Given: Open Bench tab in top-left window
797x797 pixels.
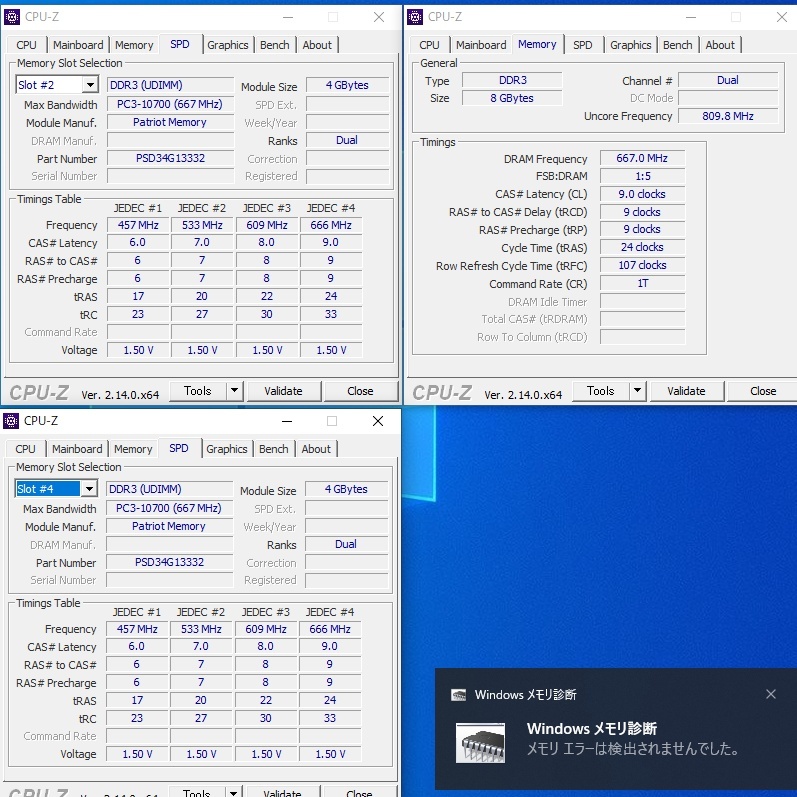Looking at the screenshot, I should click(x=274, y=45).
